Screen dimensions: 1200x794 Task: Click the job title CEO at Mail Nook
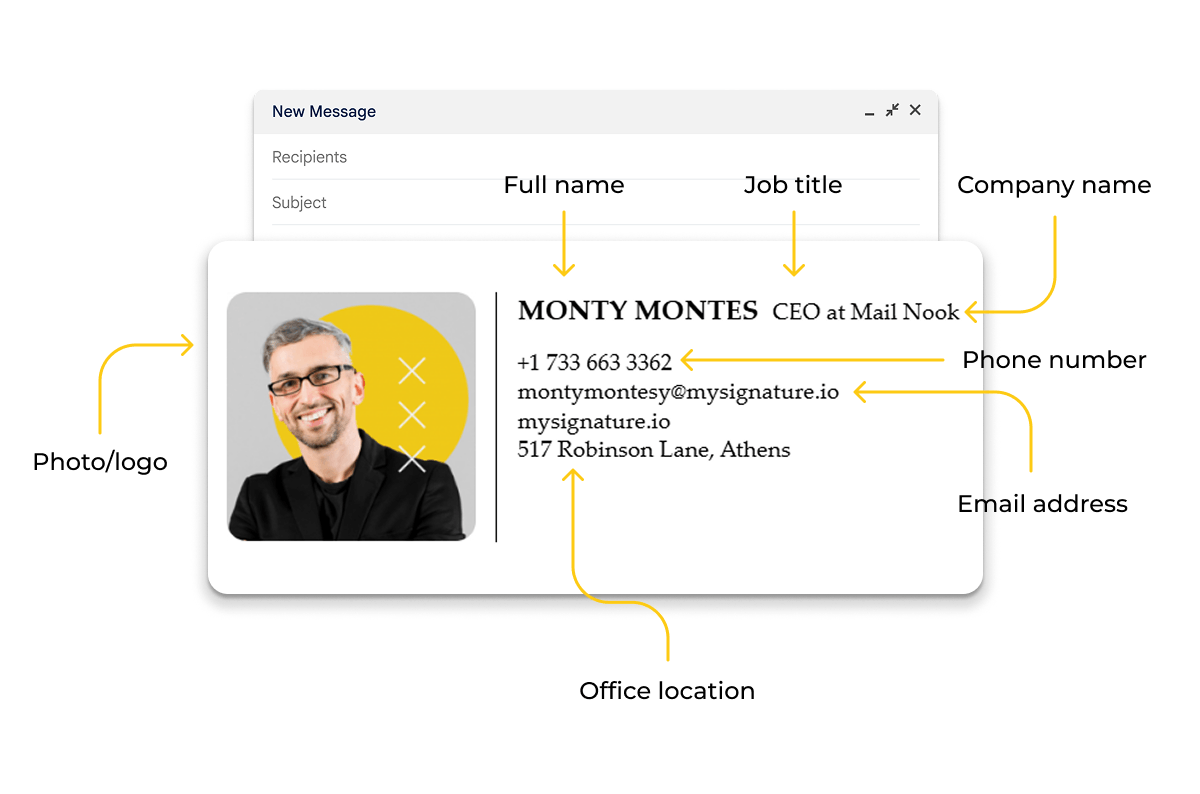864,312
